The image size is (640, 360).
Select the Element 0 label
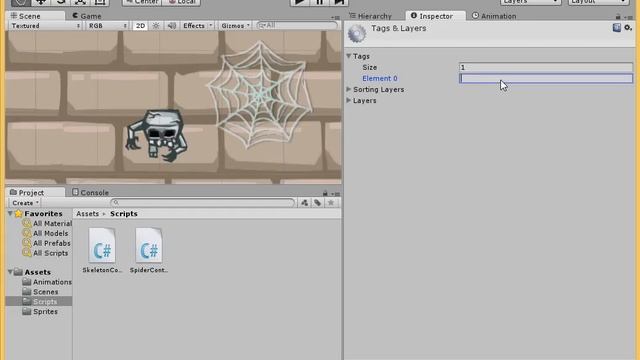point(380,78)
